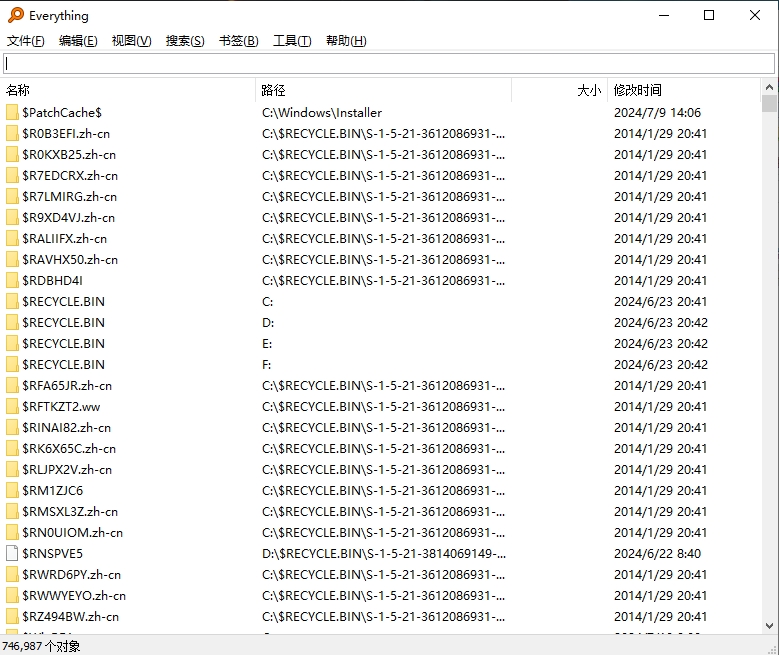Click folder icon of $RECYCLE.BIN on C:
The image size is (779, 655).
[12, 301]
